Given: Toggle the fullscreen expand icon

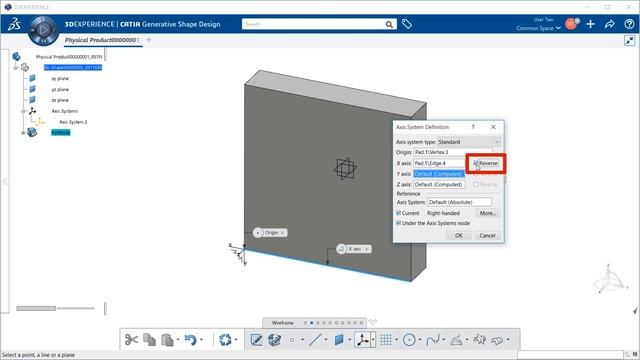Looking at the screenshot, I should (629, 40).
